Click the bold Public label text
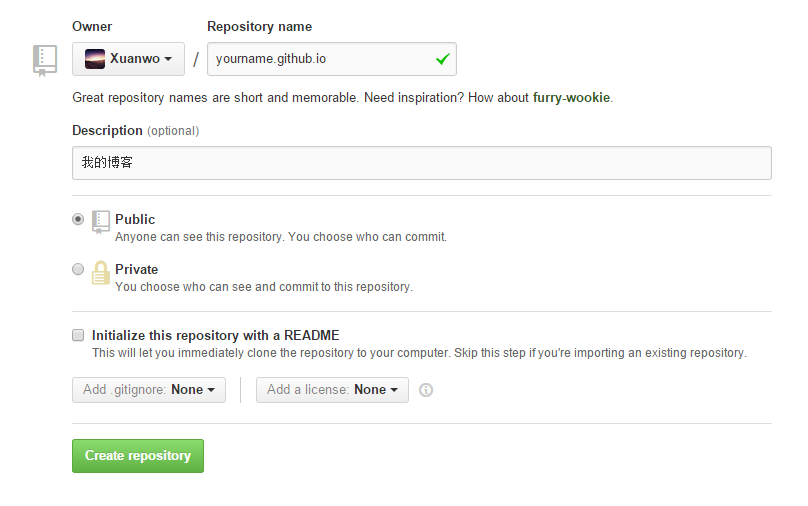Viewport: 808px width, 506px height. 135,219
